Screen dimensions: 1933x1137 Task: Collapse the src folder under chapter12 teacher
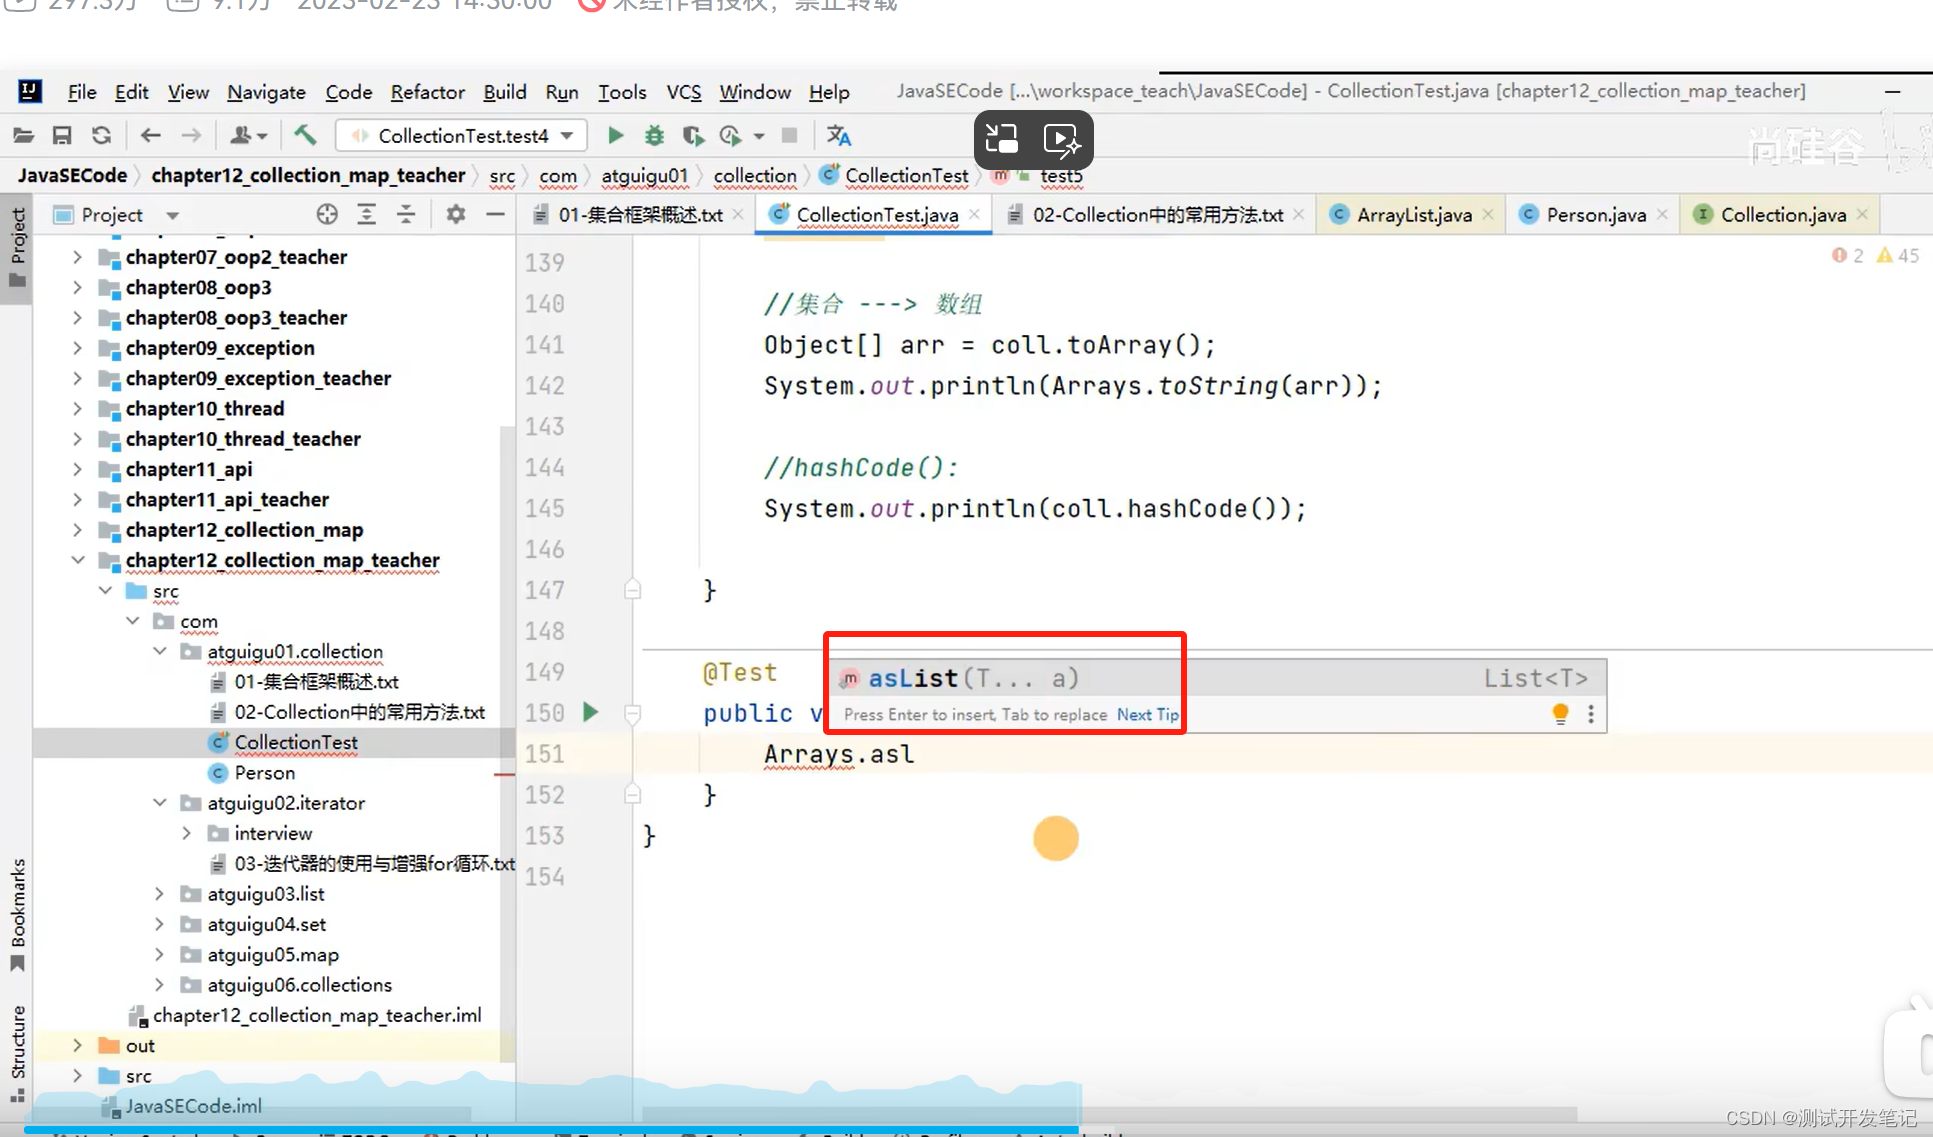(105, 591)
